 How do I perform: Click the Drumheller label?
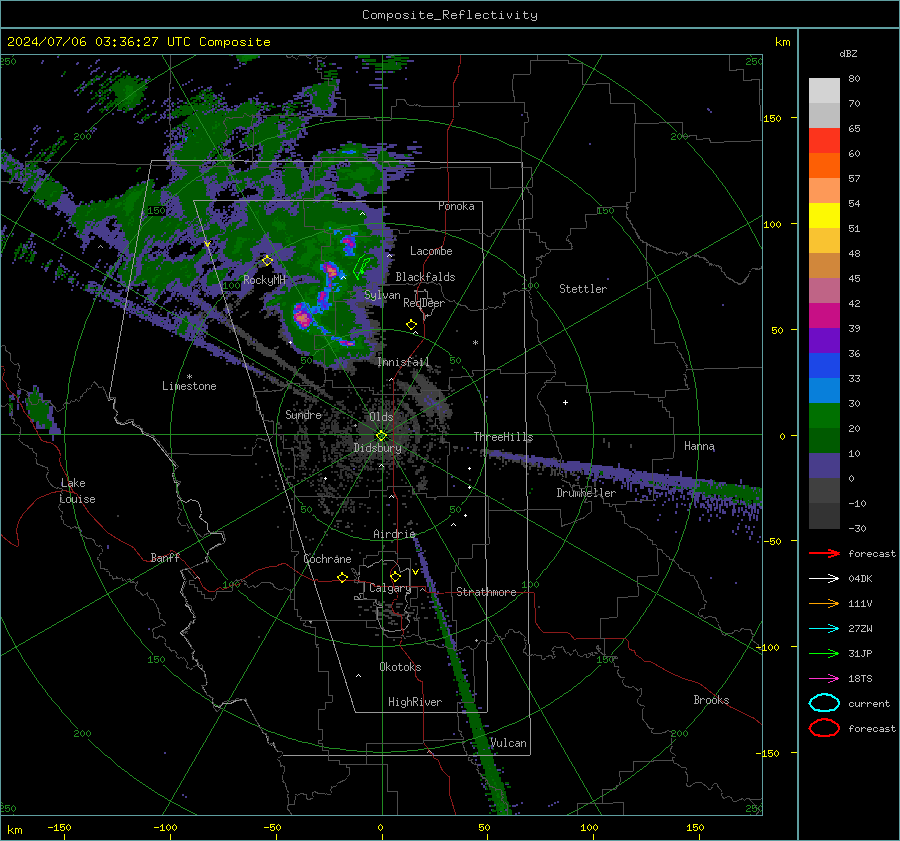coord(586,493)
